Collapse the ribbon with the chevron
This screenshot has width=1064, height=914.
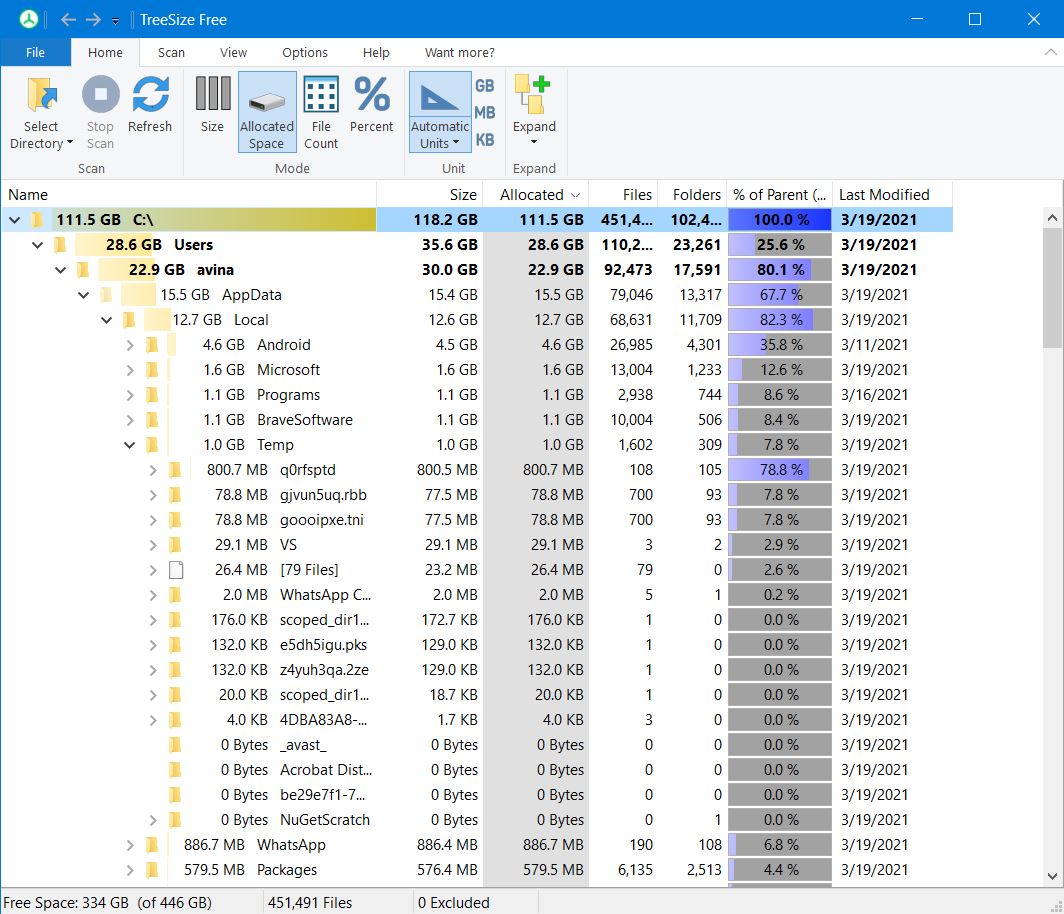pyautogui.click(x=1050, y=52)
